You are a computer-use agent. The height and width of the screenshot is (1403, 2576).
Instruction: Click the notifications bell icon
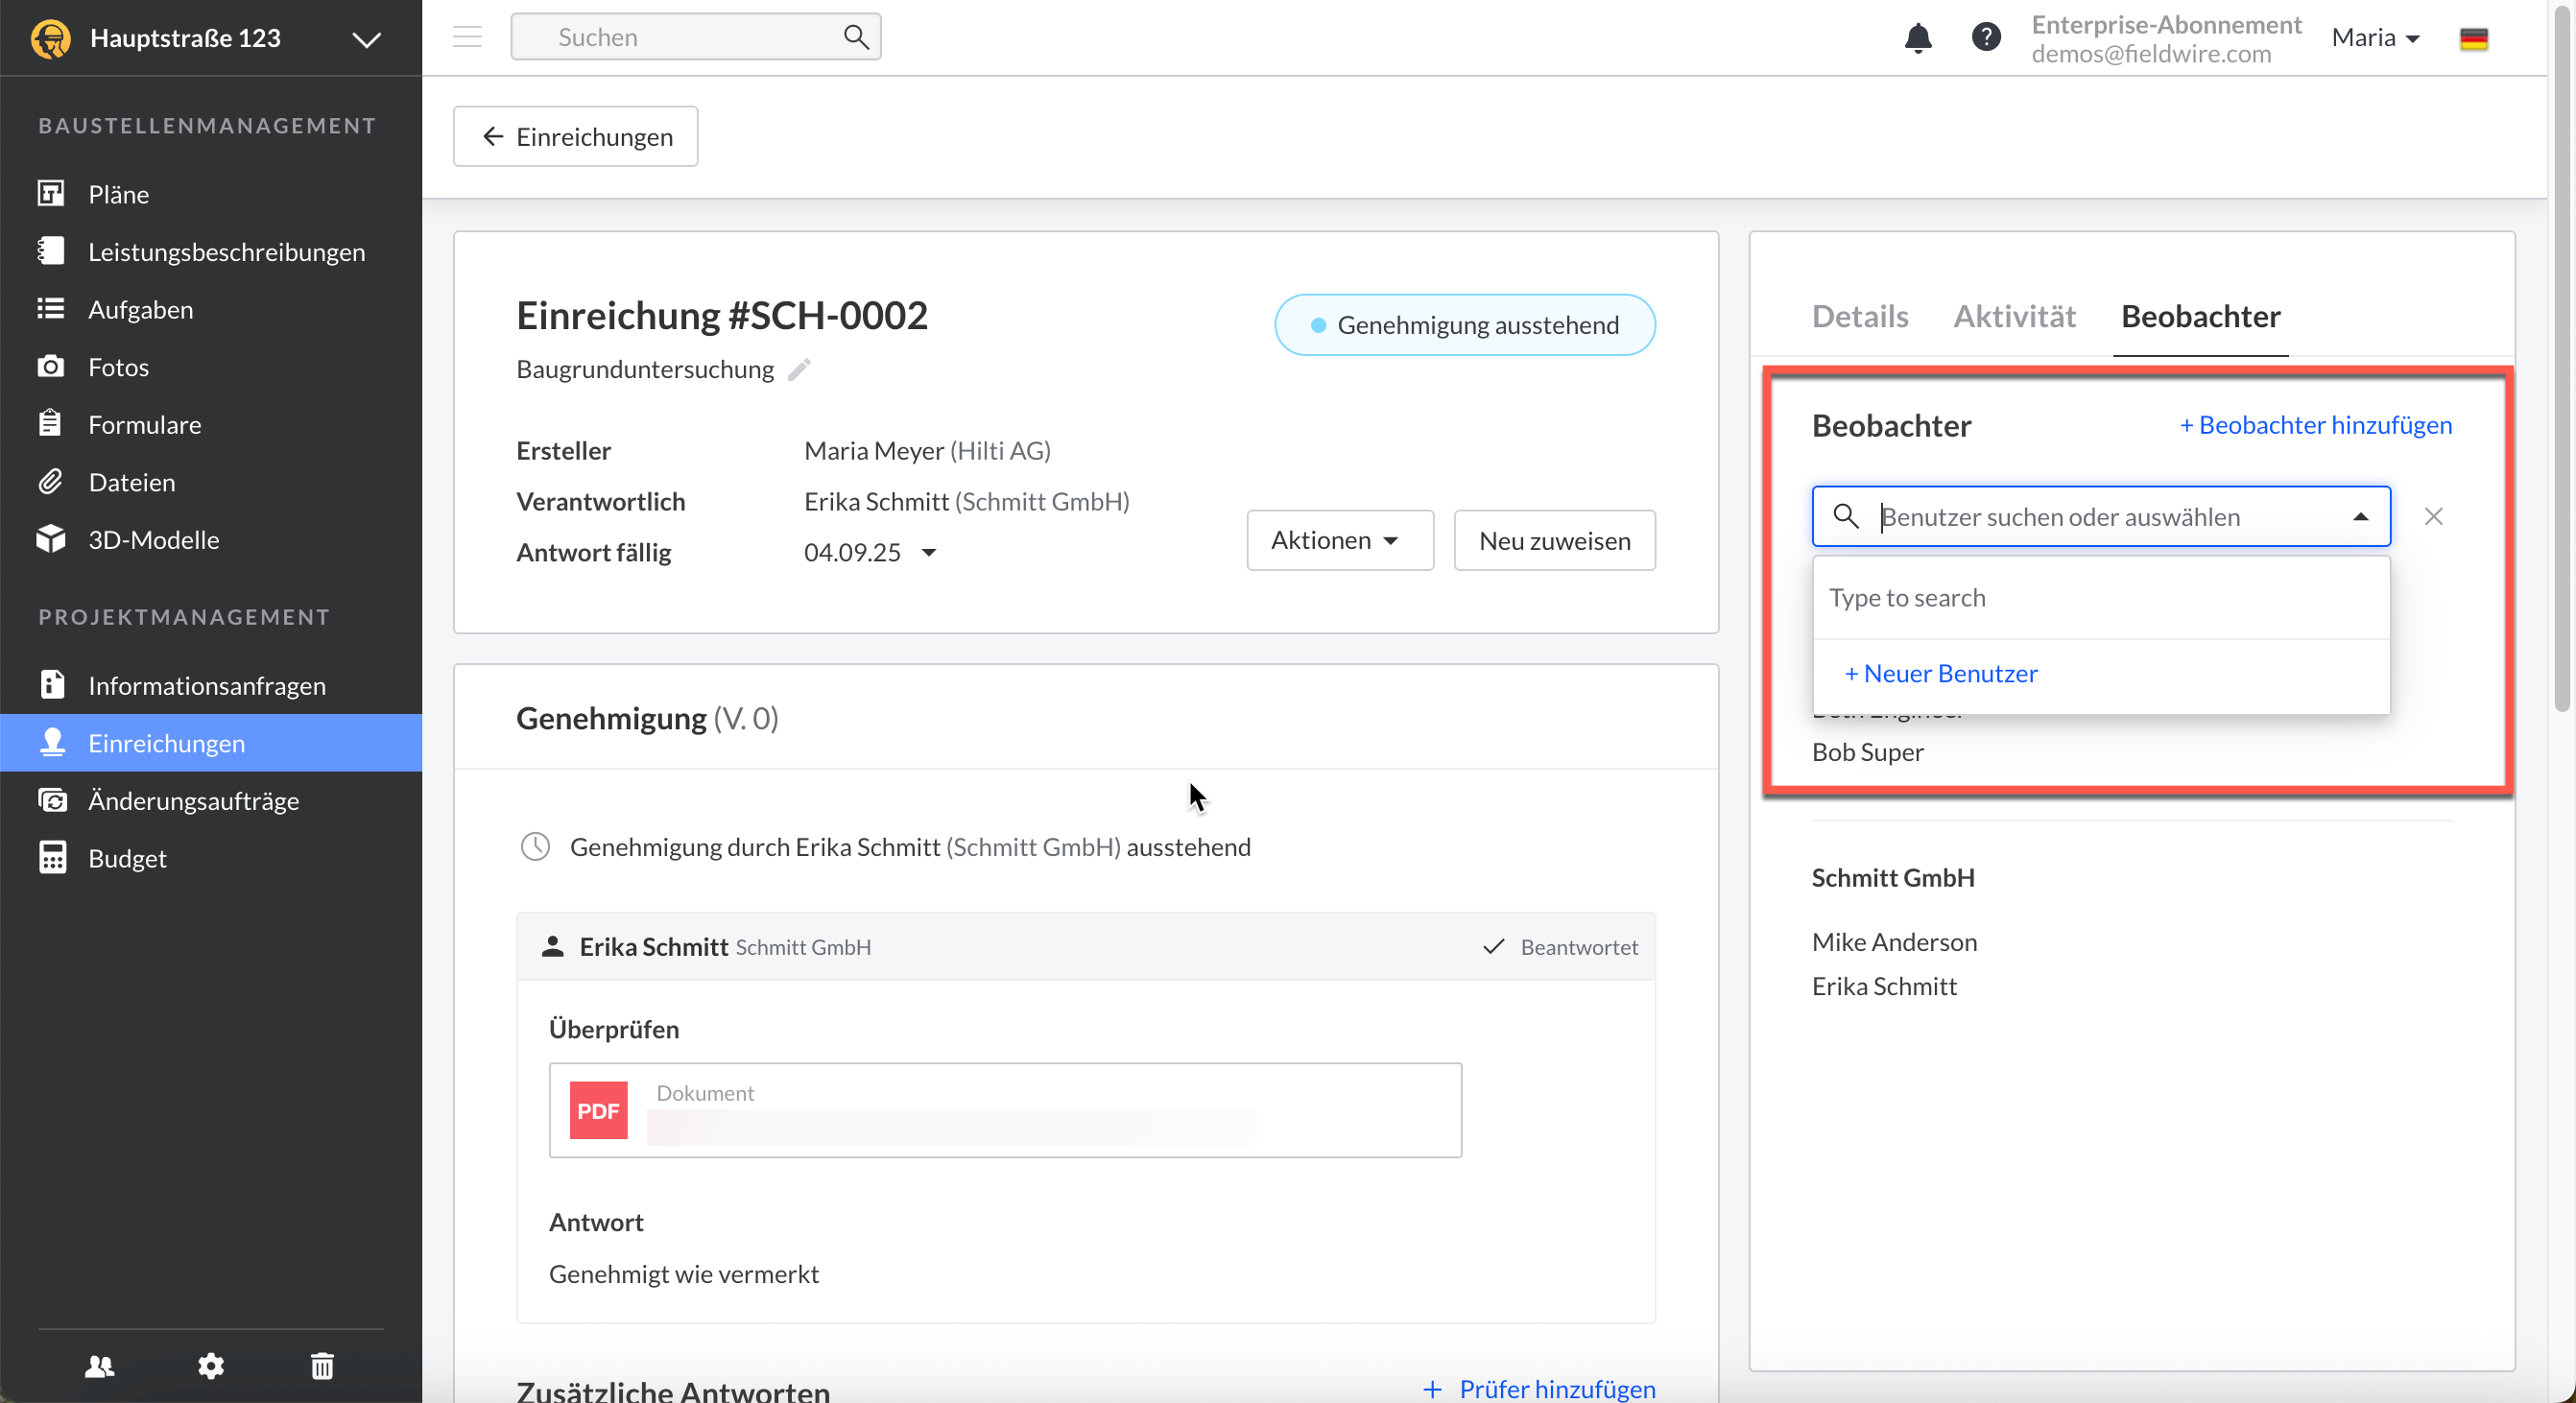(x=1917, y=38)
